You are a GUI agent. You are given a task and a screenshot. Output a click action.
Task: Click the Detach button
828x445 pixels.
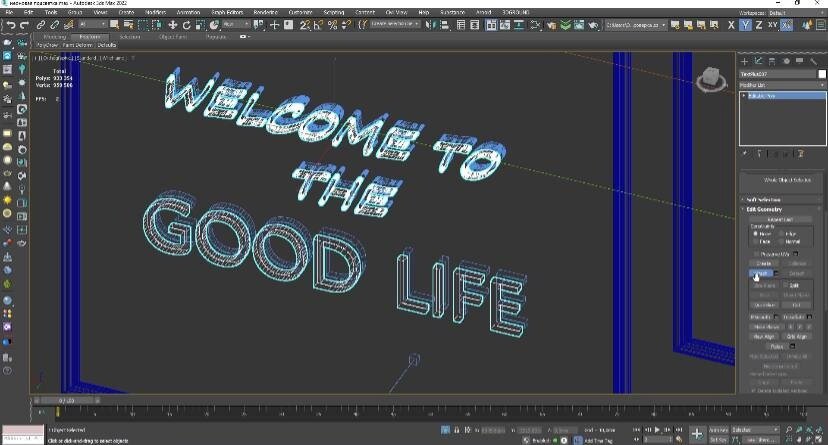796,273
